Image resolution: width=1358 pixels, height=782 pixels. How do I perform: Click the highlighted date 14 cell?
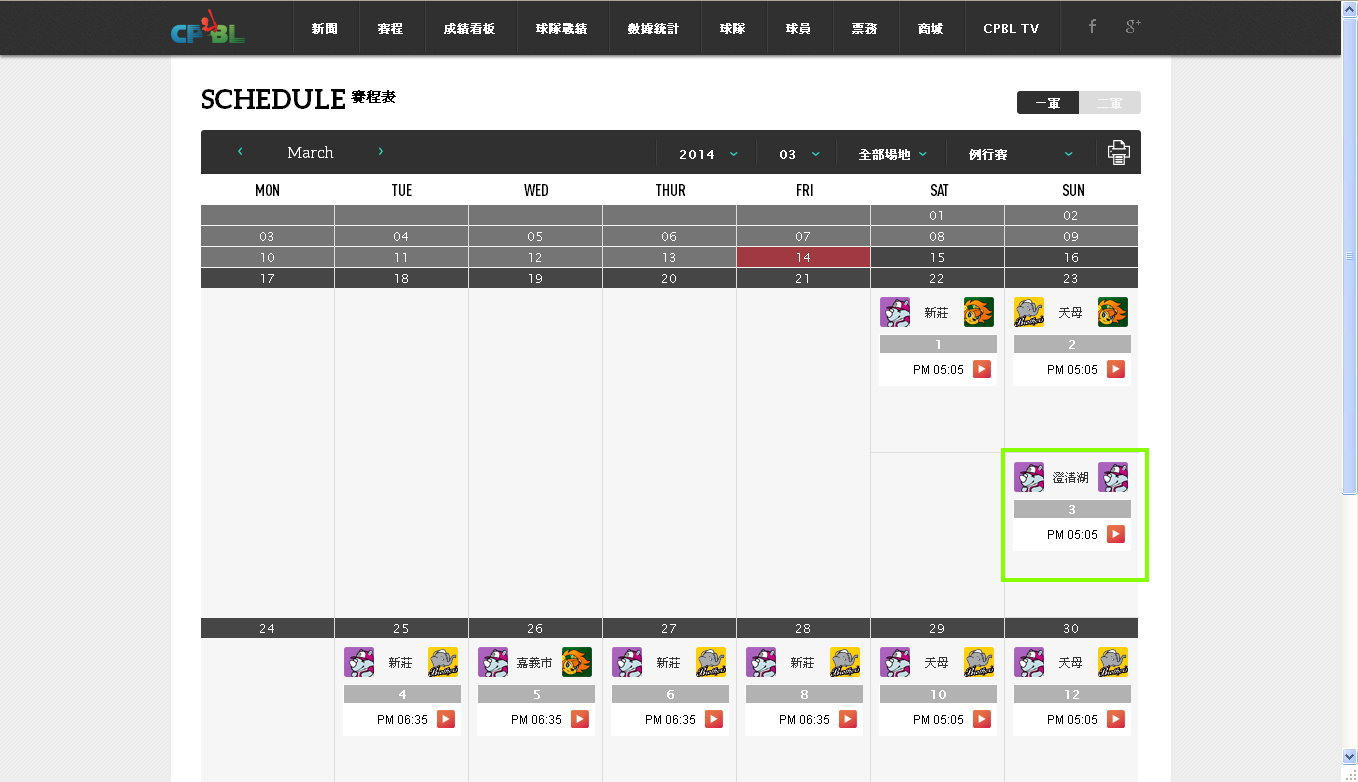tap(803, 257)
